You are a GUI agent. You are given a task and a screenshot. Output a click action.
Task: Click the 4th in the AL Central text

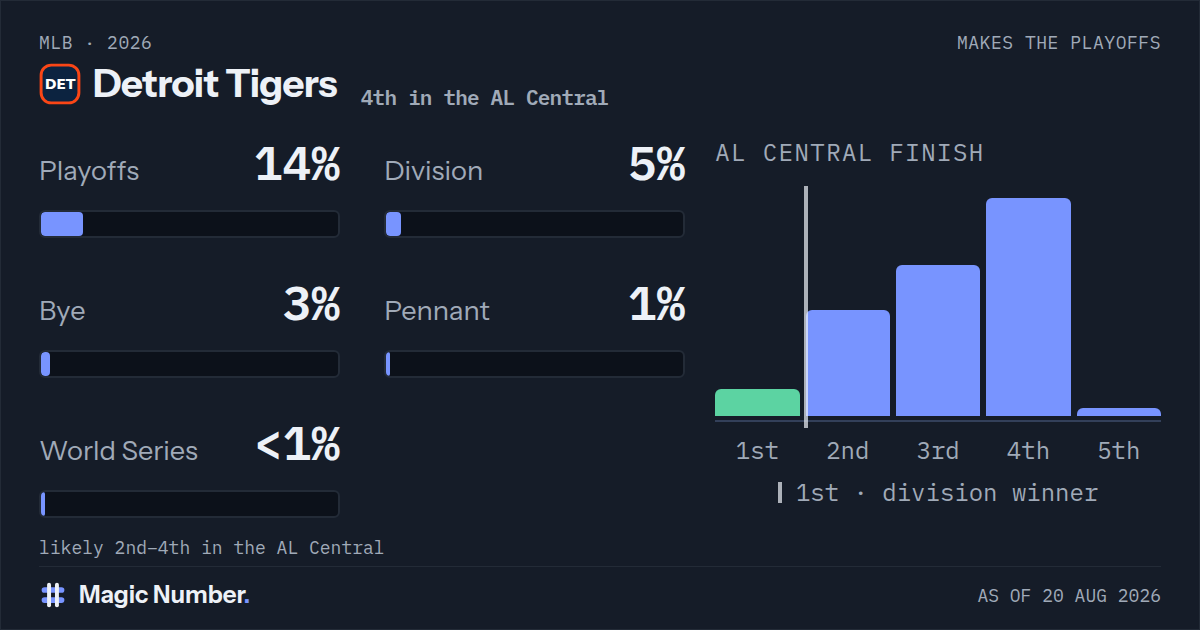point(484,98)
